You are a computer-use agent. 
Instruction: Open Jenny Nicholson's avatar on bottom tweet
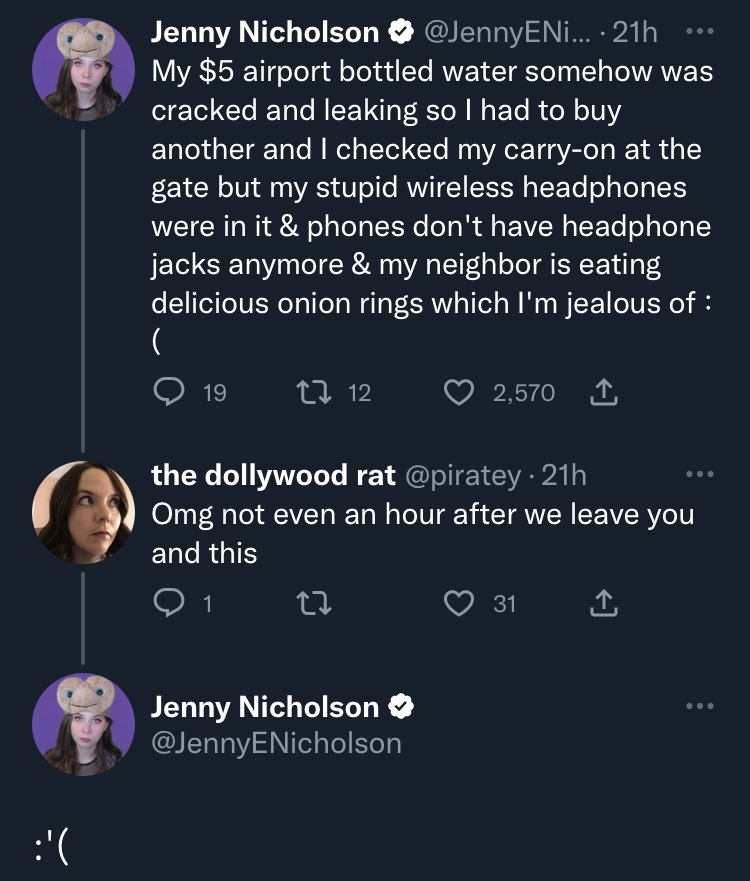coord(83,725)
